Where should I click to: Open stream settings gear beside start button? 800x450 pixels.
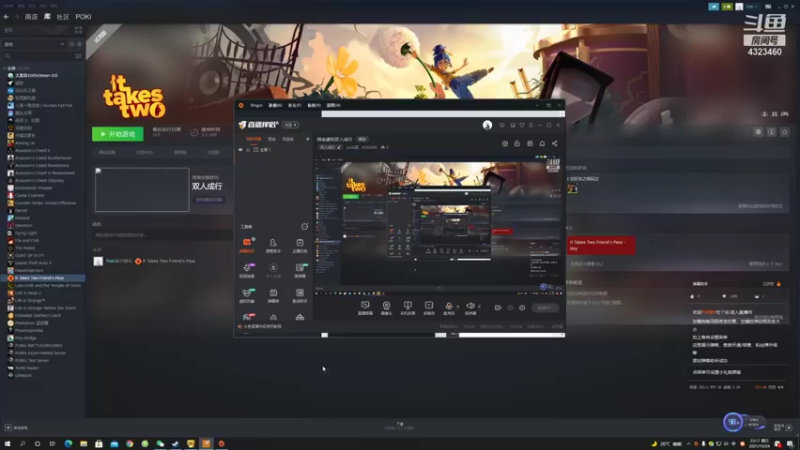(x=522, y=308)
